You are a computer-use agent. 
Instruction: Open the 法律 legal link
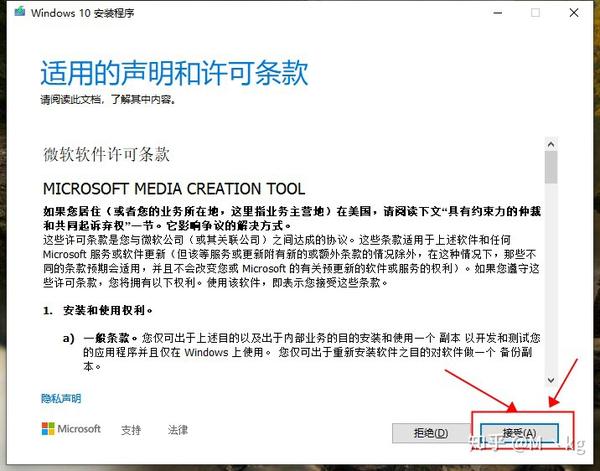coord(178,430)
